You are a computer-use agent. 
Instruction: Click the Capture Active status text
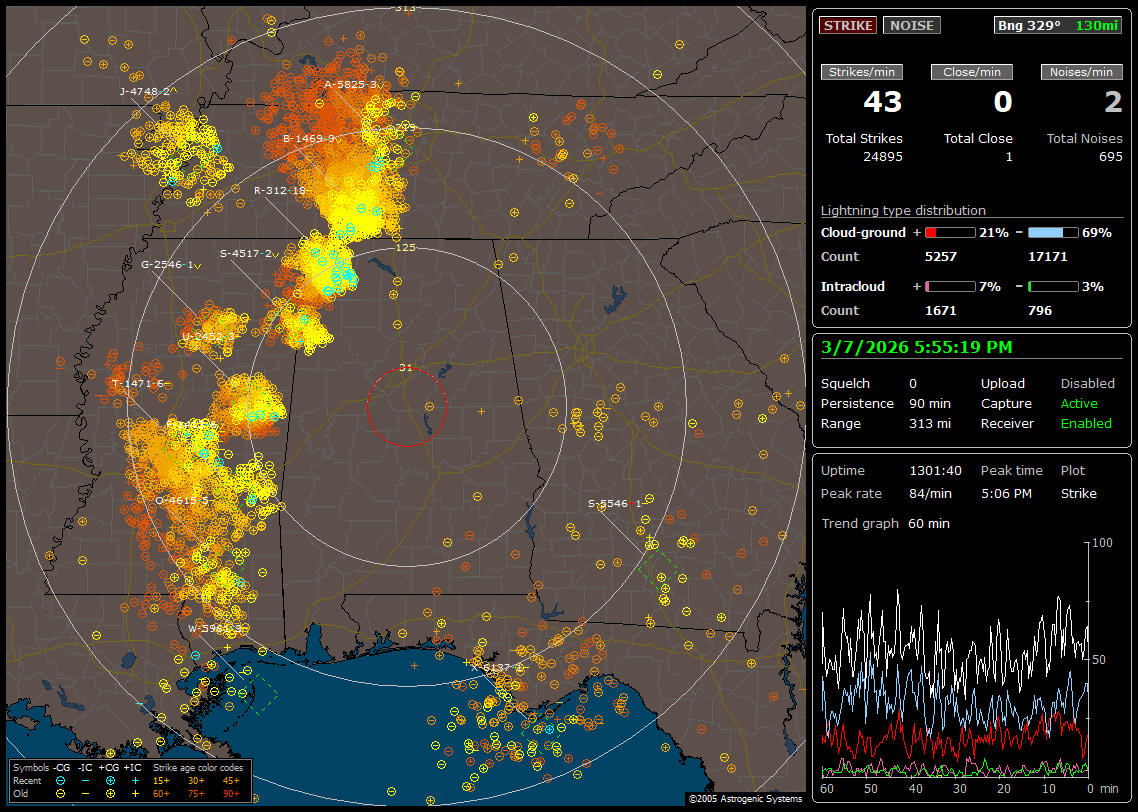coord(1079,404)
